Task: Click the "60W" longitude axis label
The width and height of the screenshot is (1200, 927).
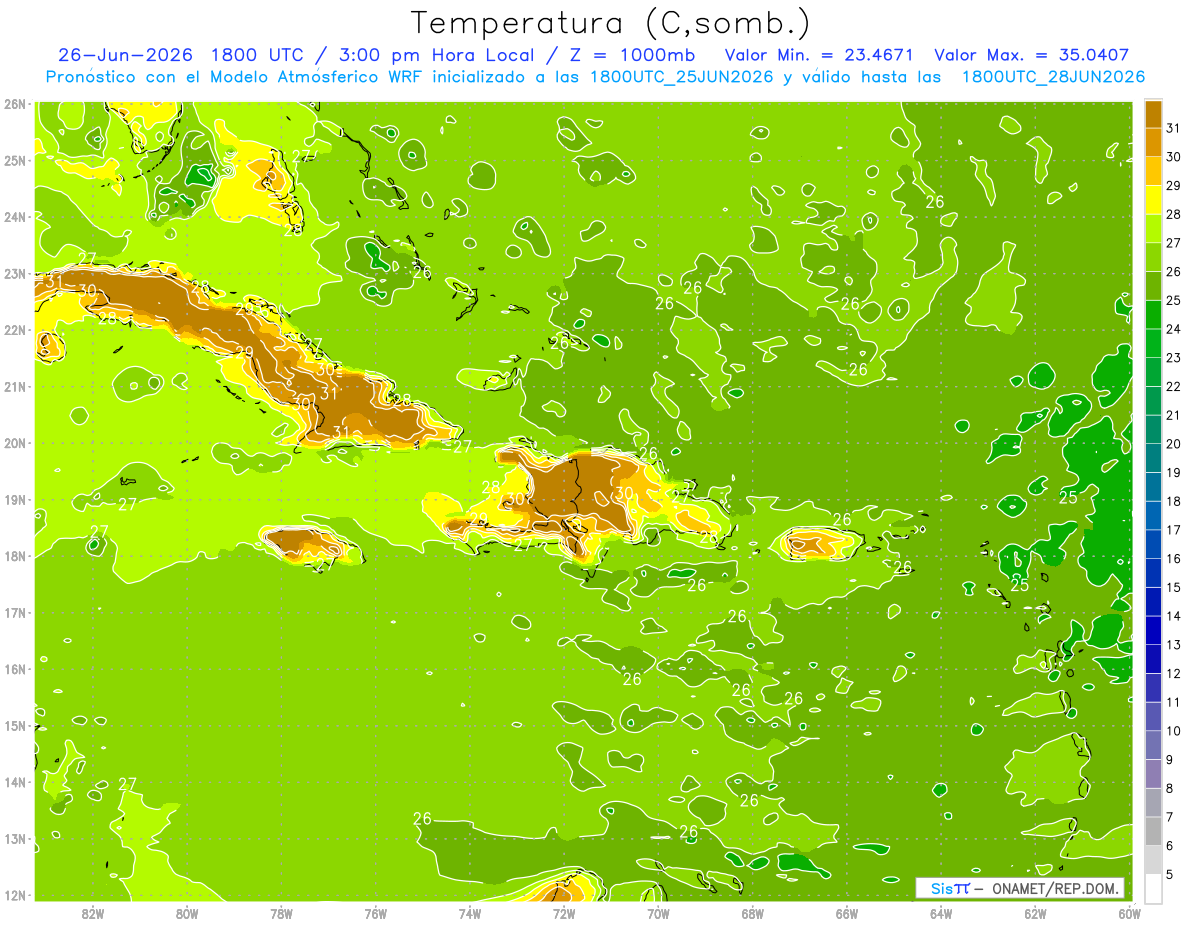Action: [x=1129, y=912]
